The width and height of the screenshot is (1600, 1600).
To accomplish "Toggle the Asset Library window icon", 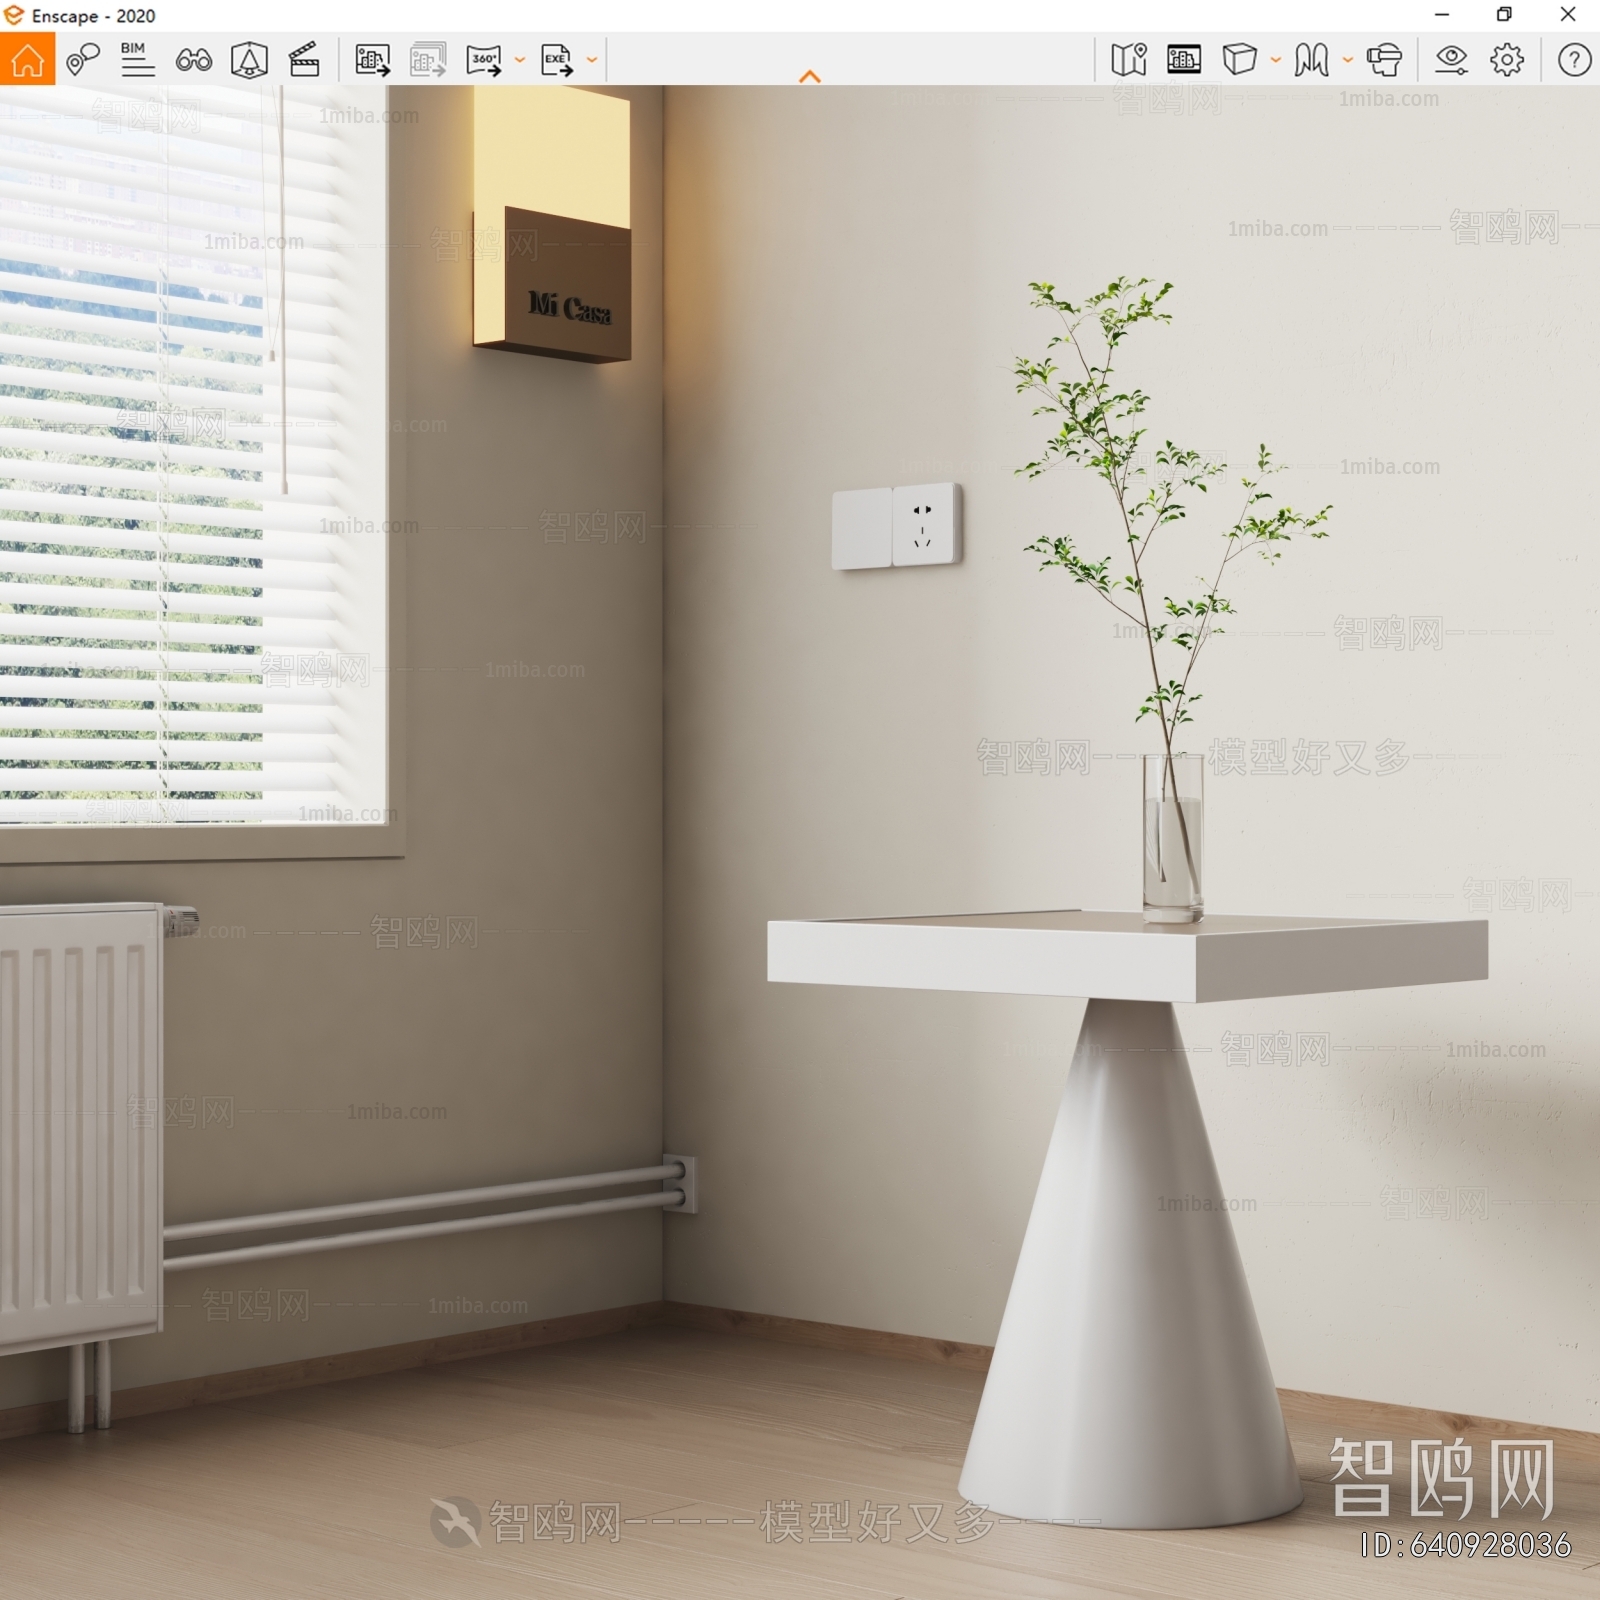I will (x=1184, y=60).
